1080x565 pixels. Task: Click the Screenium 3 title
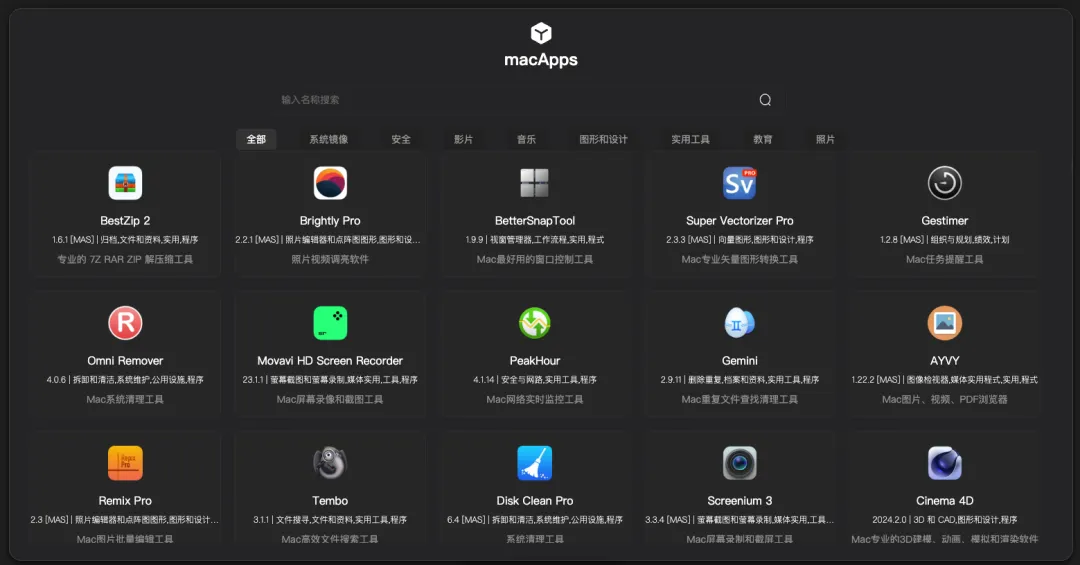tap(740, 500)
